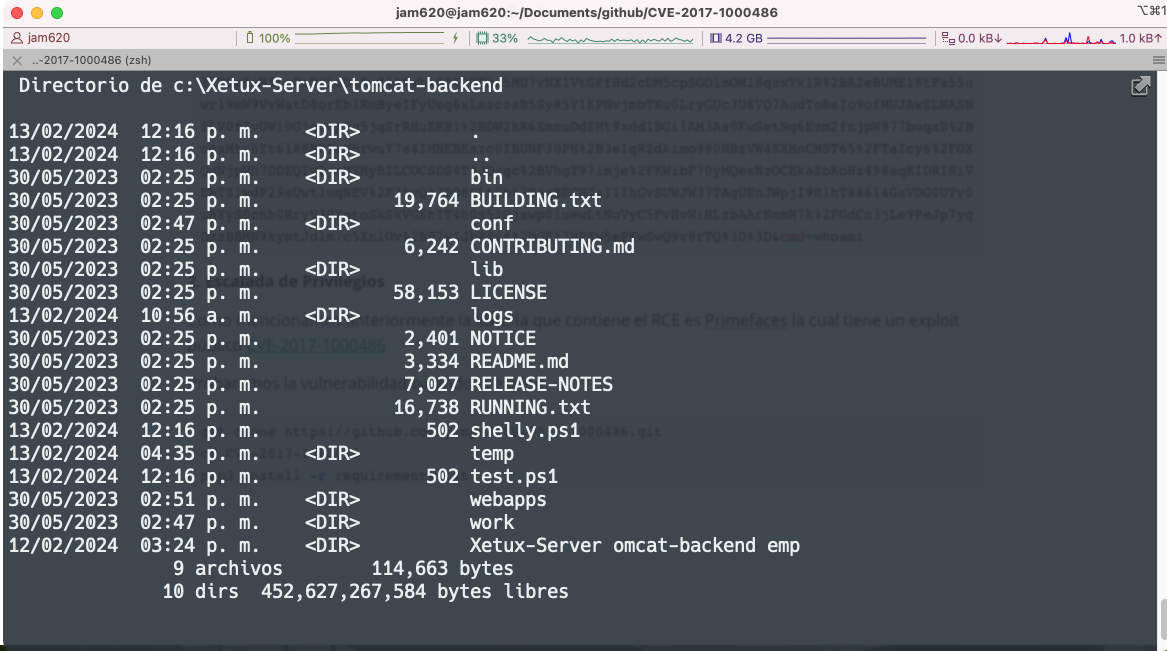Click the 'lib' directory entry
Image resolution: width=1167 pixels, height=651 pixels.
(486, 269)
